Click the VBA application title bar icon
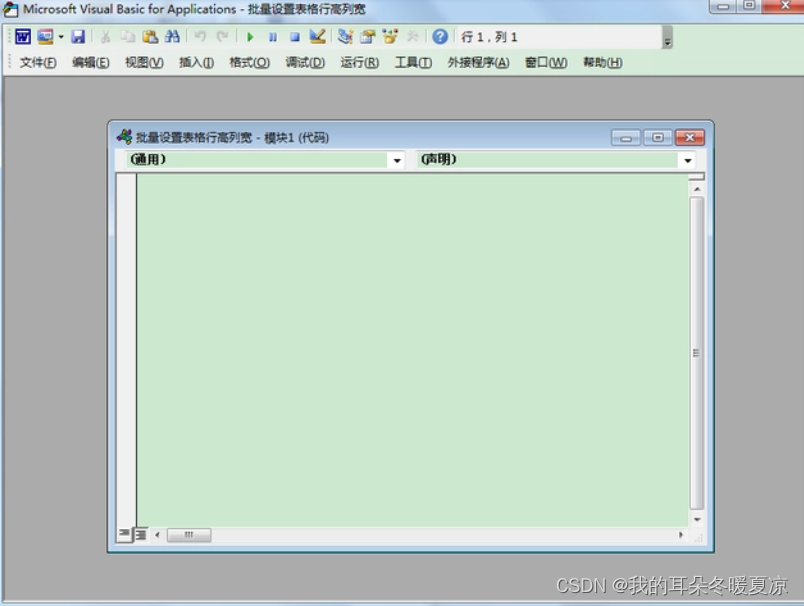The height and width of the screenshot is (606, 804). click(10, 9)
